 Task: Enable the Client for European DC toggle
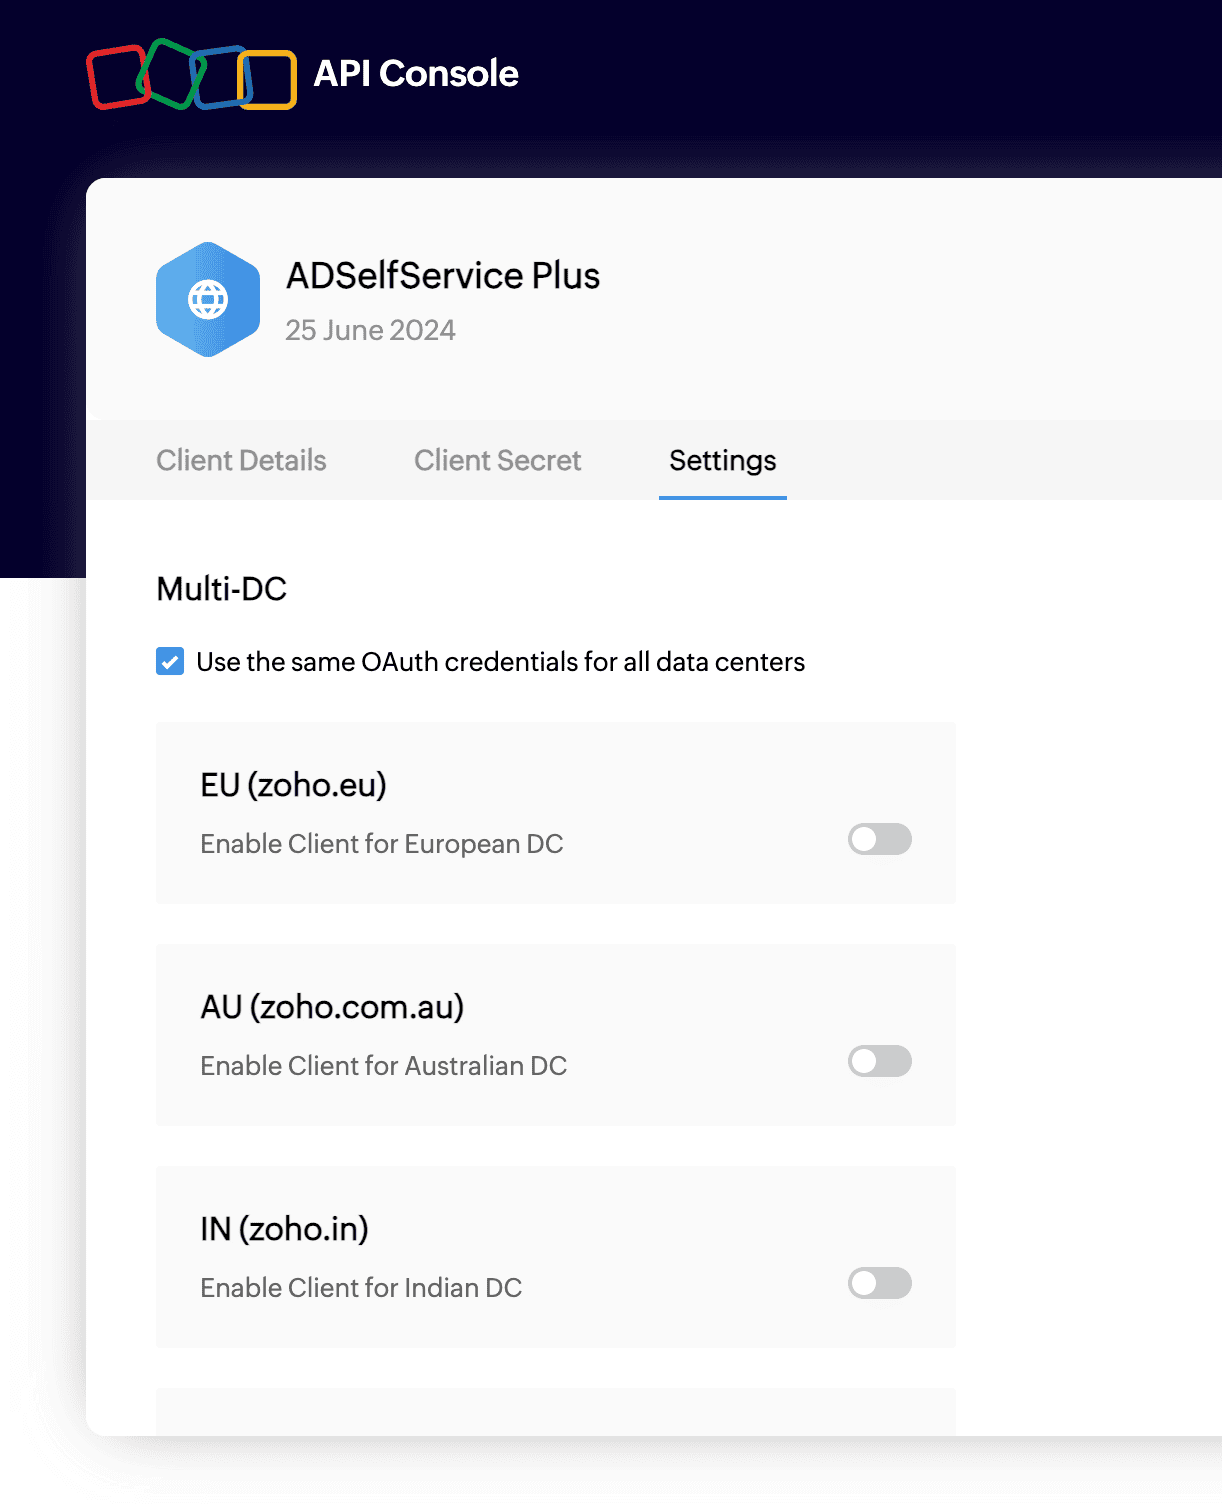pyautogui.click(x=878, y=839)
